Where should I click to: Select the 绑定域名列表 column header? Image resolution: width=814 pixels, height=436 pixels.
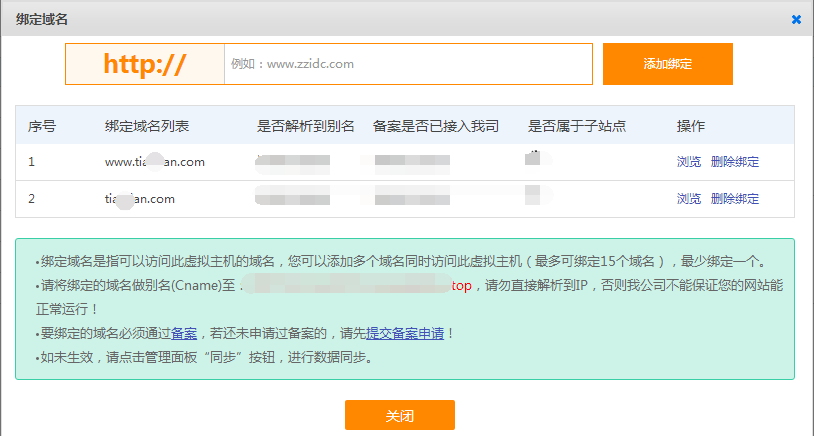[x=147, y=126]
